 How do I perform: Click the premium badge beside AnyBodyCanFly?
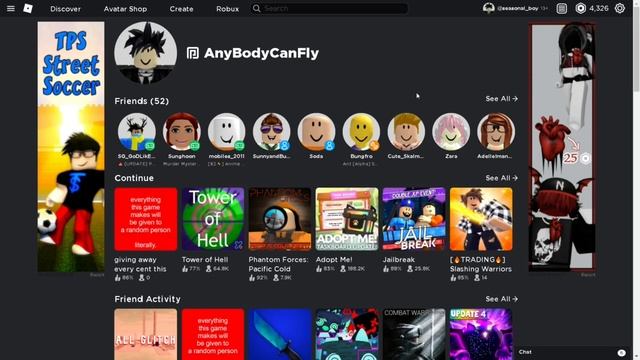tap(193, 53)
